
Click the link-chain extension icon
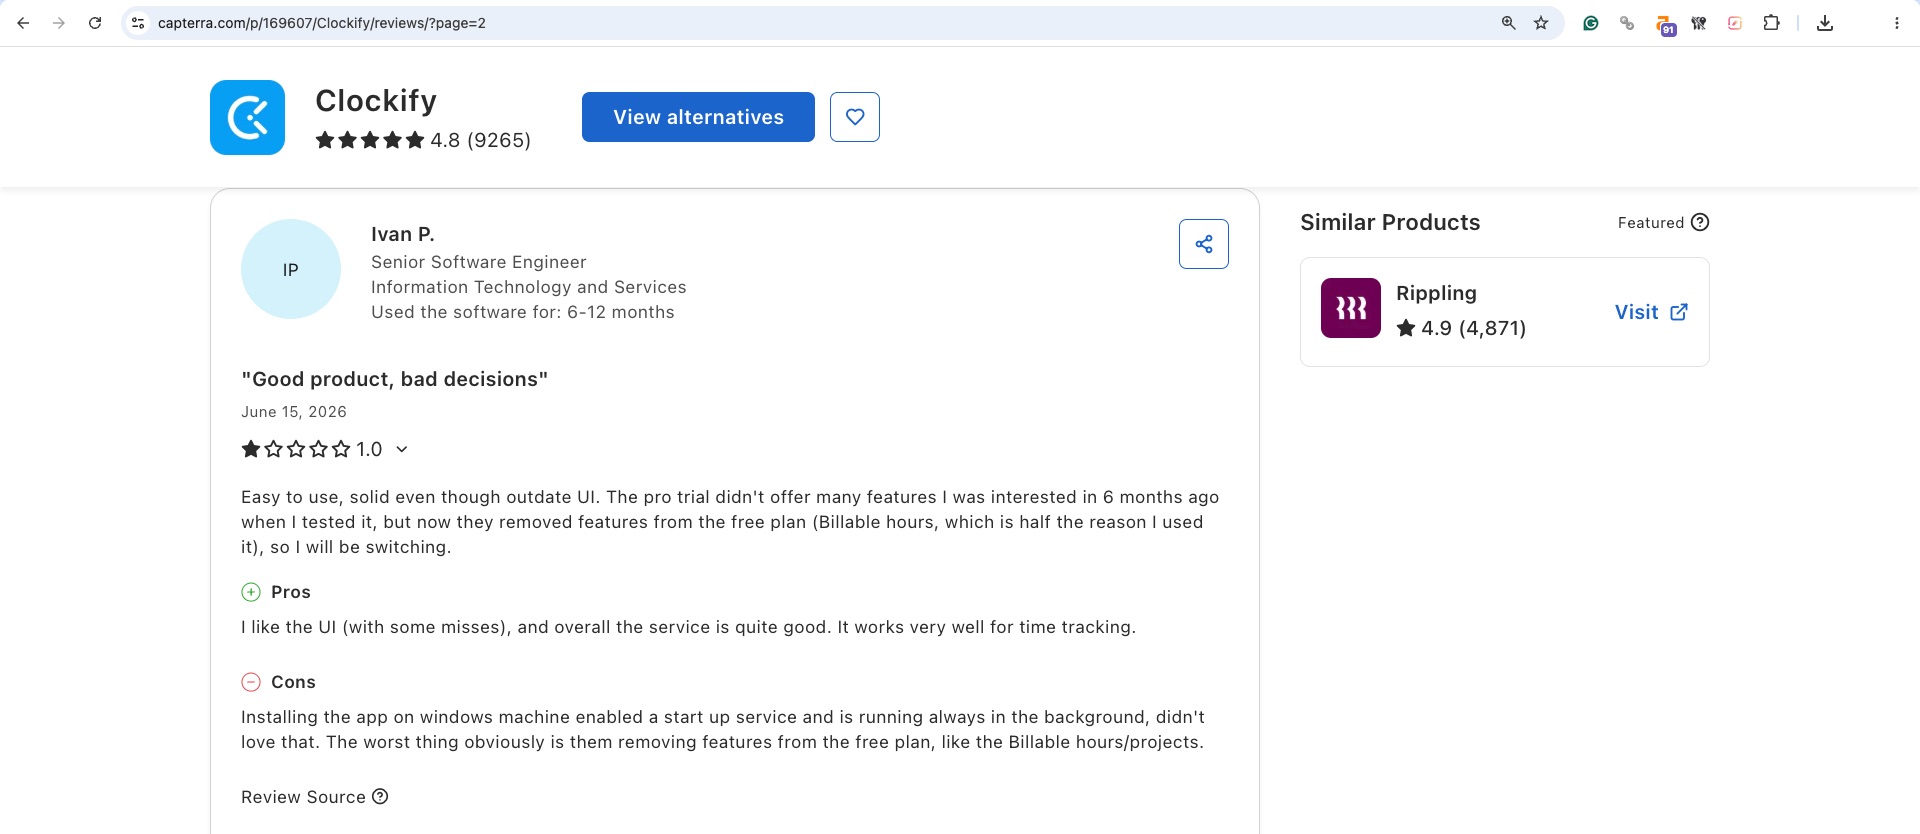pos(1627,23)
